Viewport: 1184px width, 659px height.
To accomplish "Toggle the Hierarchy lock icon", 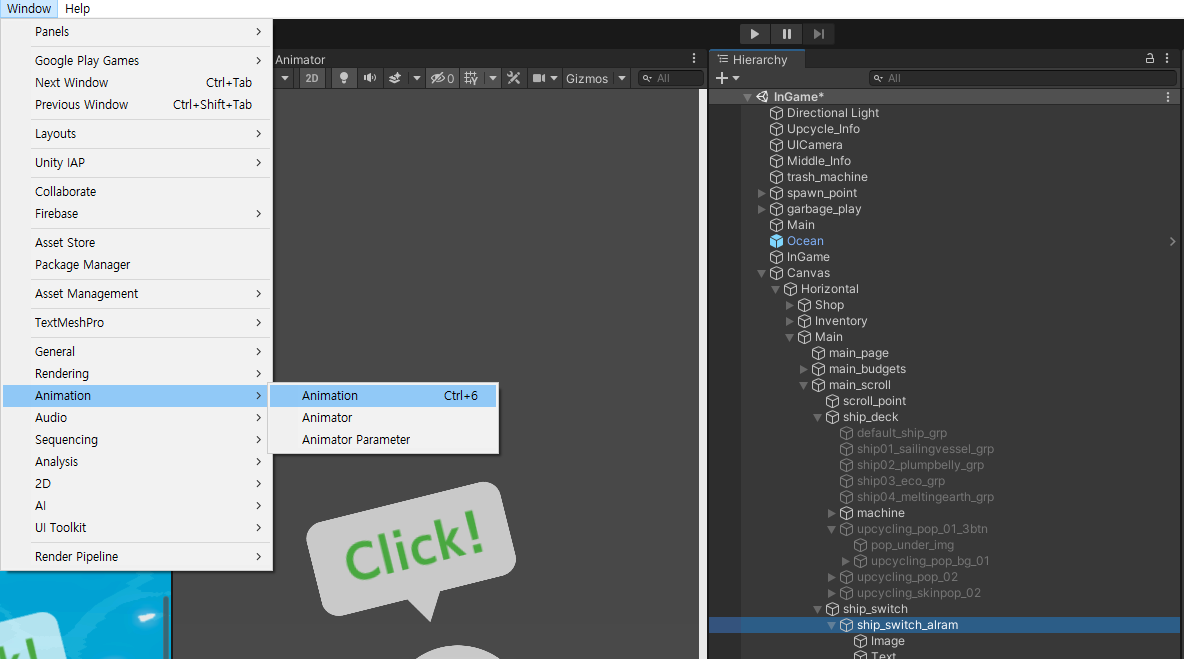I will (1149, 59).
